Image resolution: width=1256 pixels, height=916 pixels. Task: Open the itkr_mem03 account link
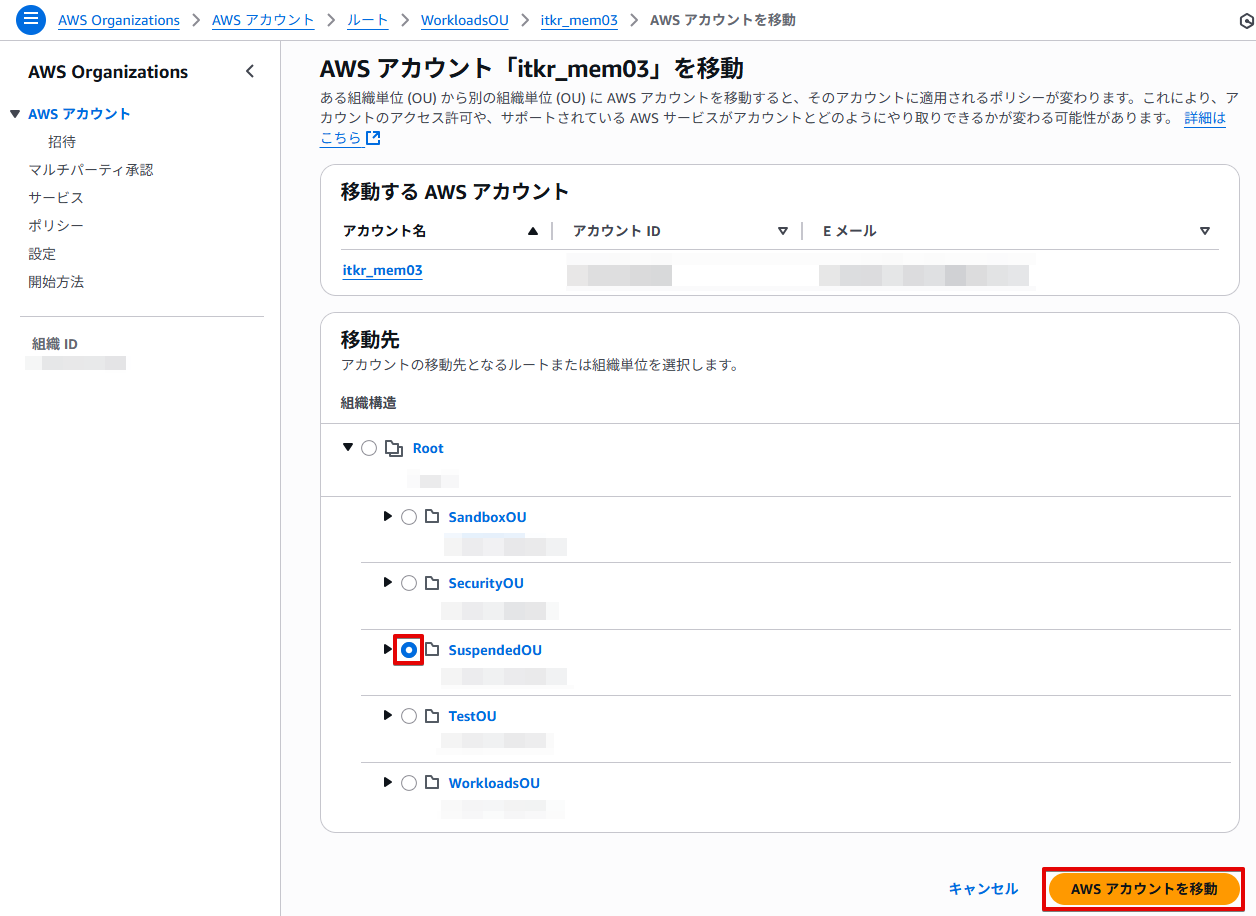point(382,271)
